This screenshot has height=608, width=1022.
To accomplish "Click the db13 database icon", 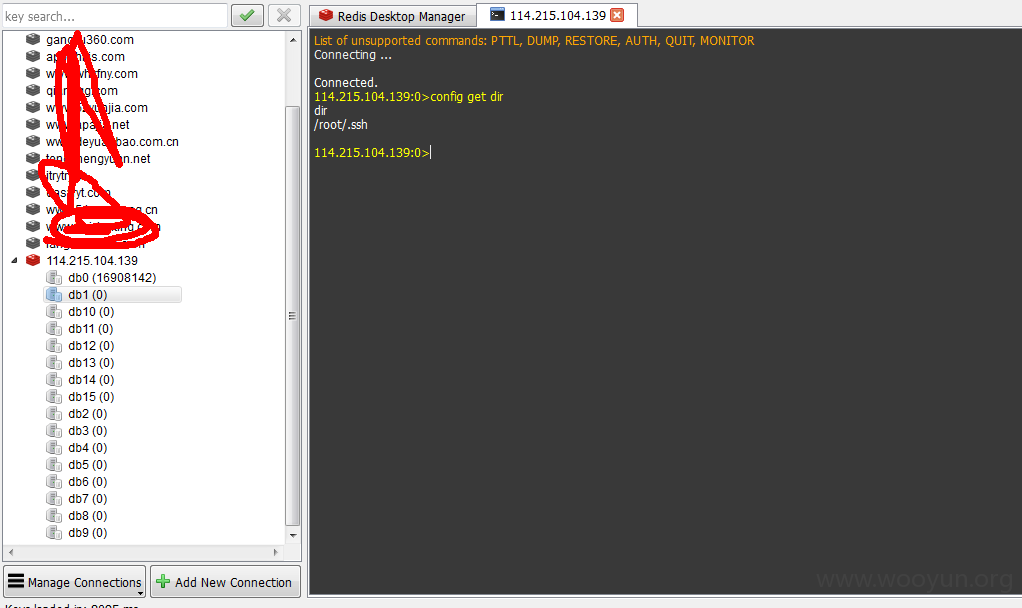I will tap(54, 362).
